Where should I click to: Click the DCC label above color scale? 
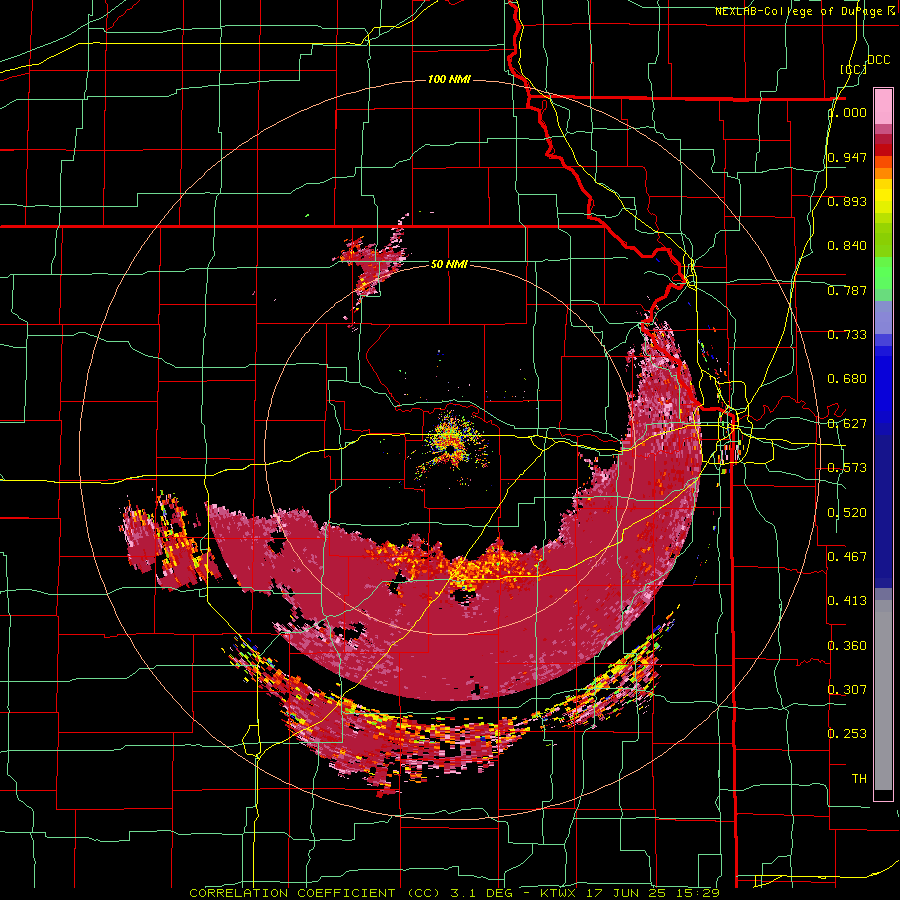[878, 60]
